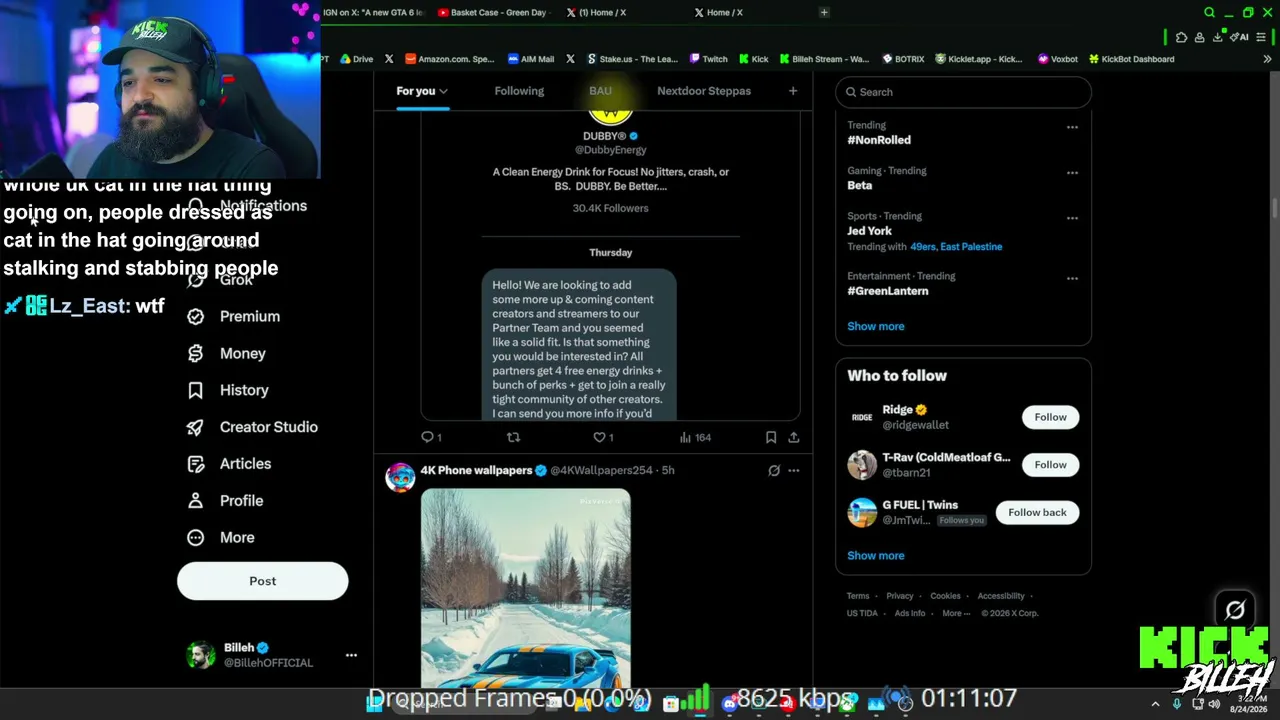
Task: Open the floating Grok button
Action: point(1235,609)
